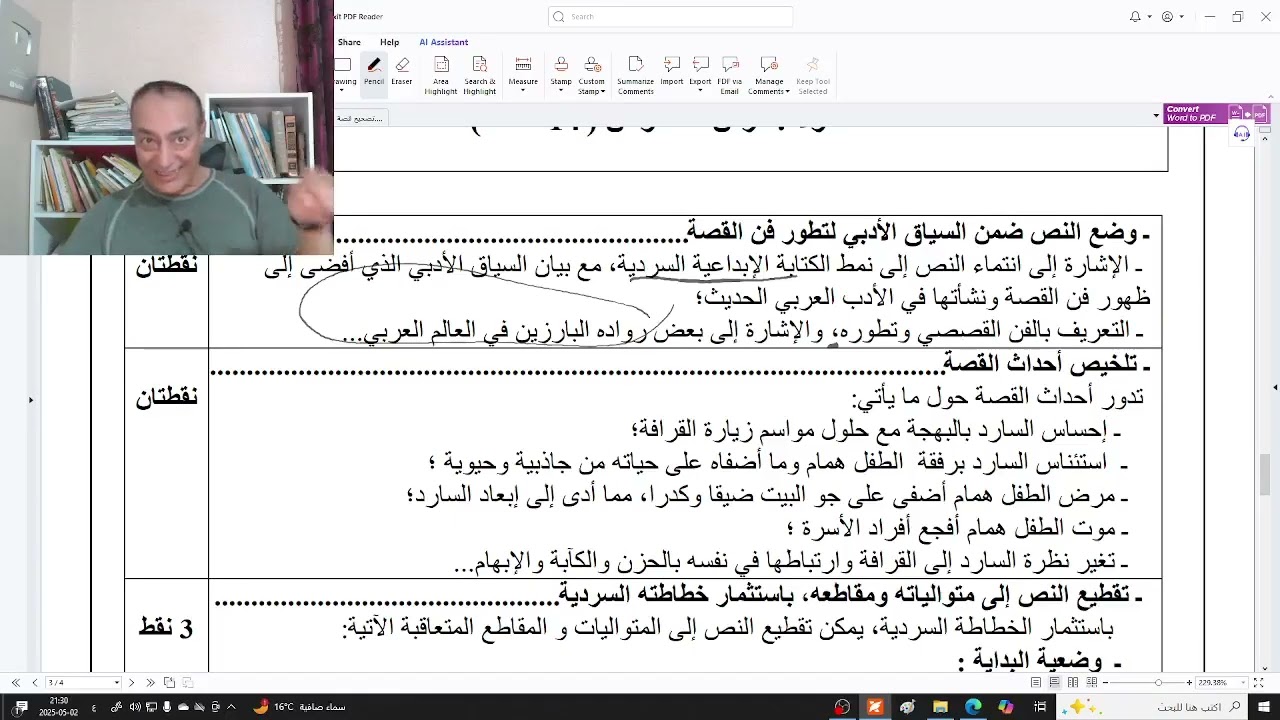Go to next page
This screenshot has width=1280, height=720.
131,683
